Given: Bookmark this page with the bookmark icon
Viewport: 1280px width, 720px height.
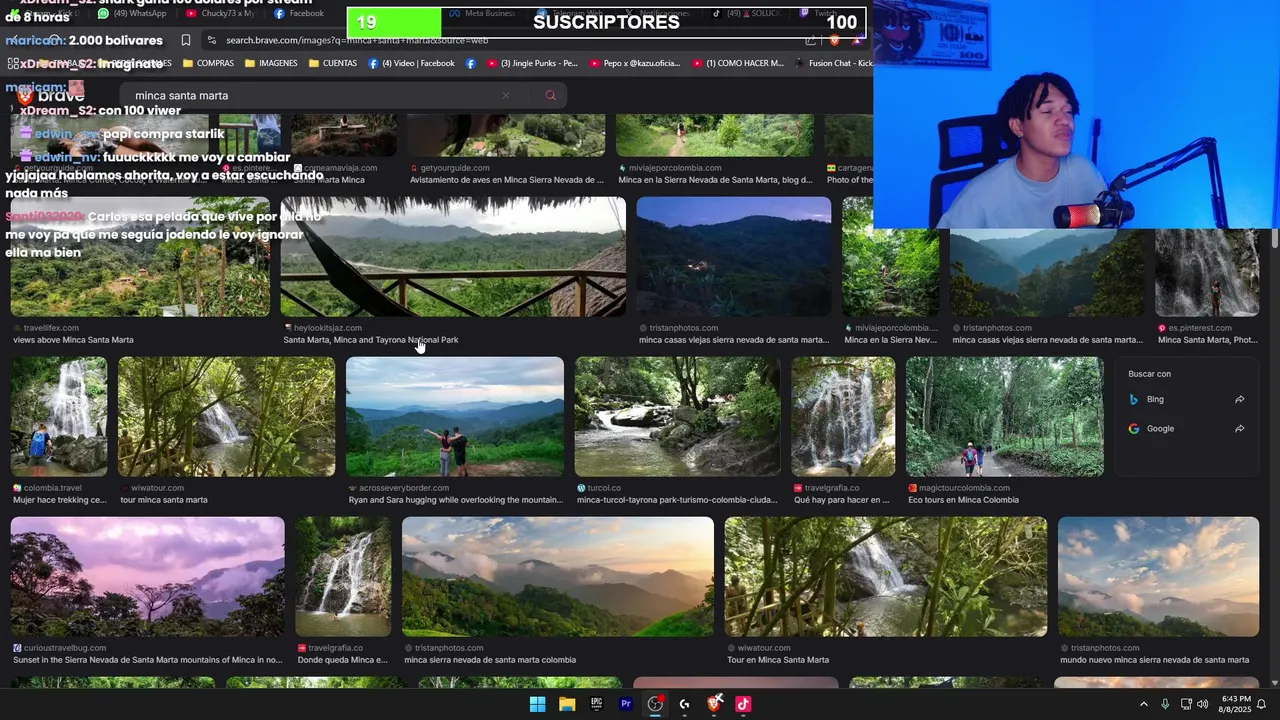Looking at the screenshot, I should (185, 40).
